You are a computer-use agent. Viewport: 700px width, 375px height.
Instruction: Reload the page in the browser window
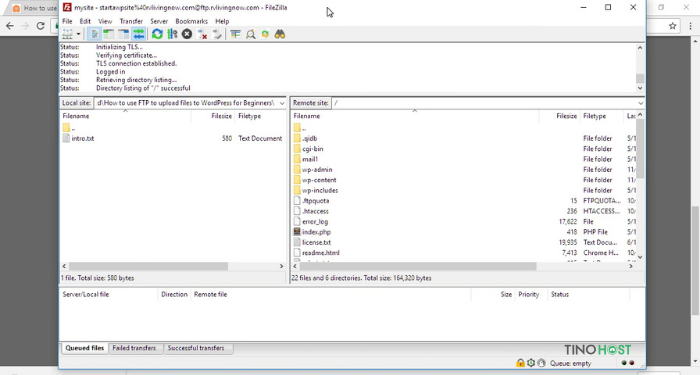point(40,26)
